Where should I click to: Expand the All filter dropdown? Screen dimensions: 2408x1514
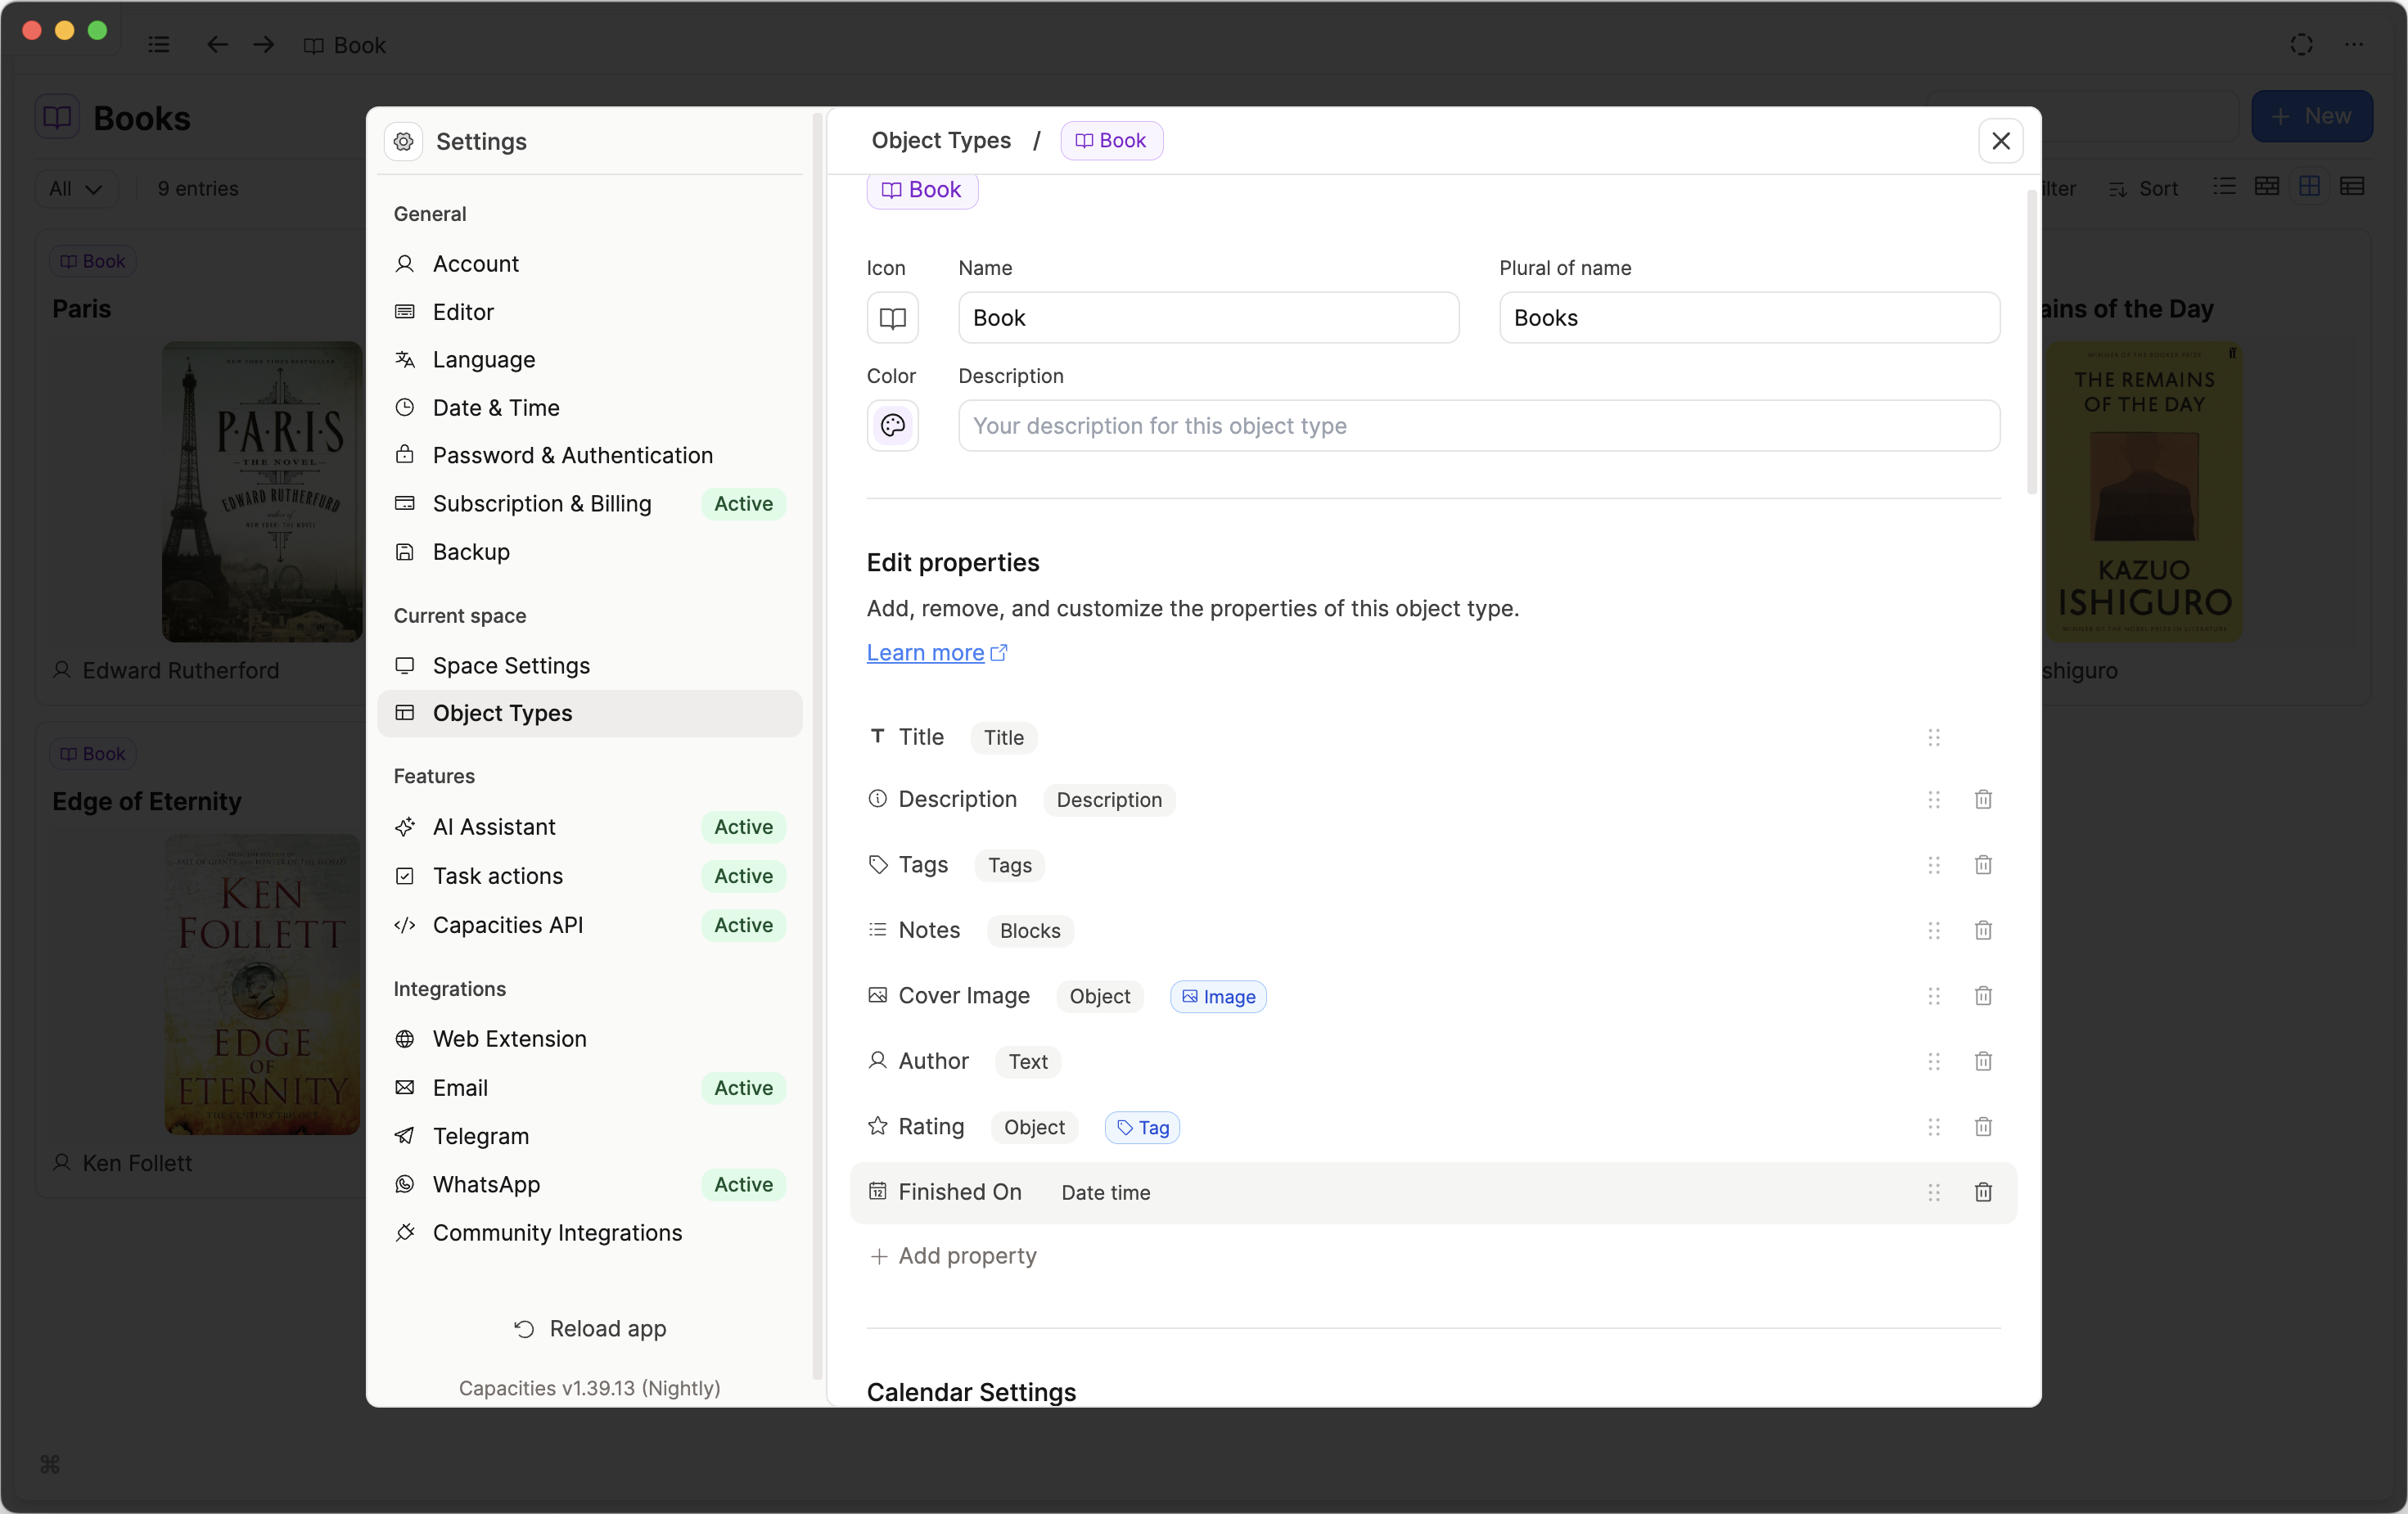click(x=76, y=189)
